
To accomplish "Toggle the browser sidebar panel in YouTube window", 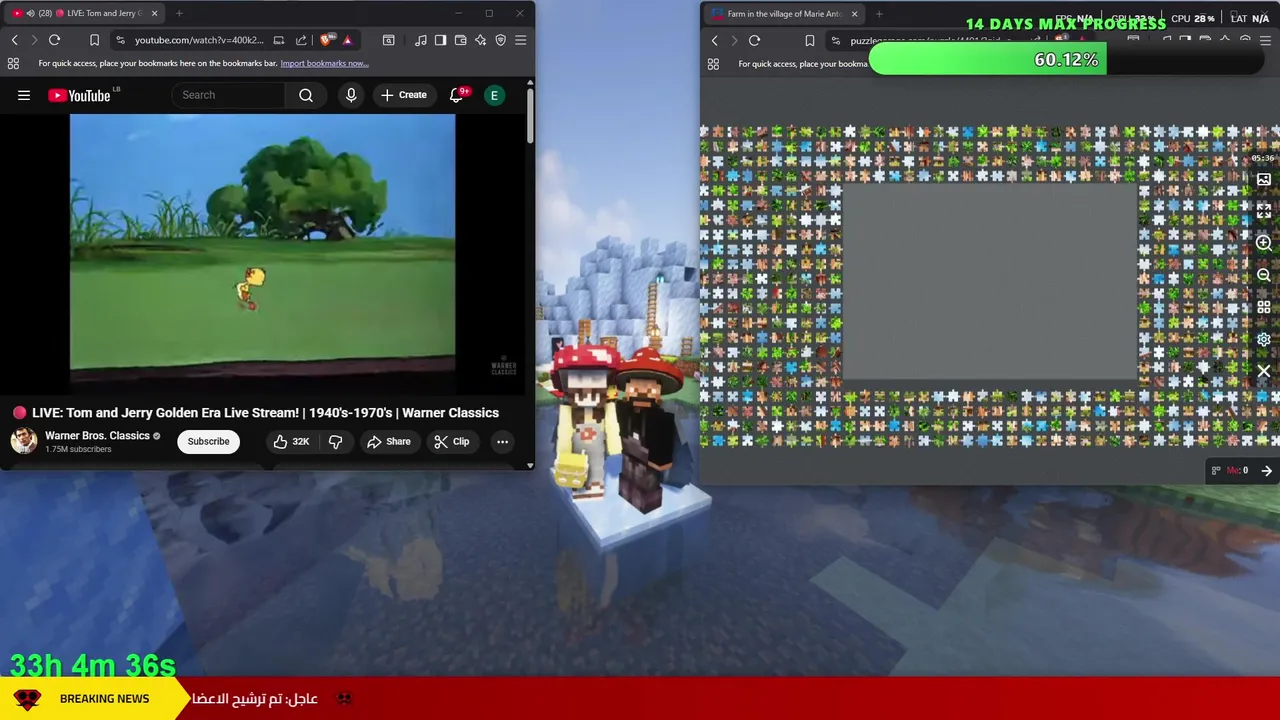I will tap(441, 40).
